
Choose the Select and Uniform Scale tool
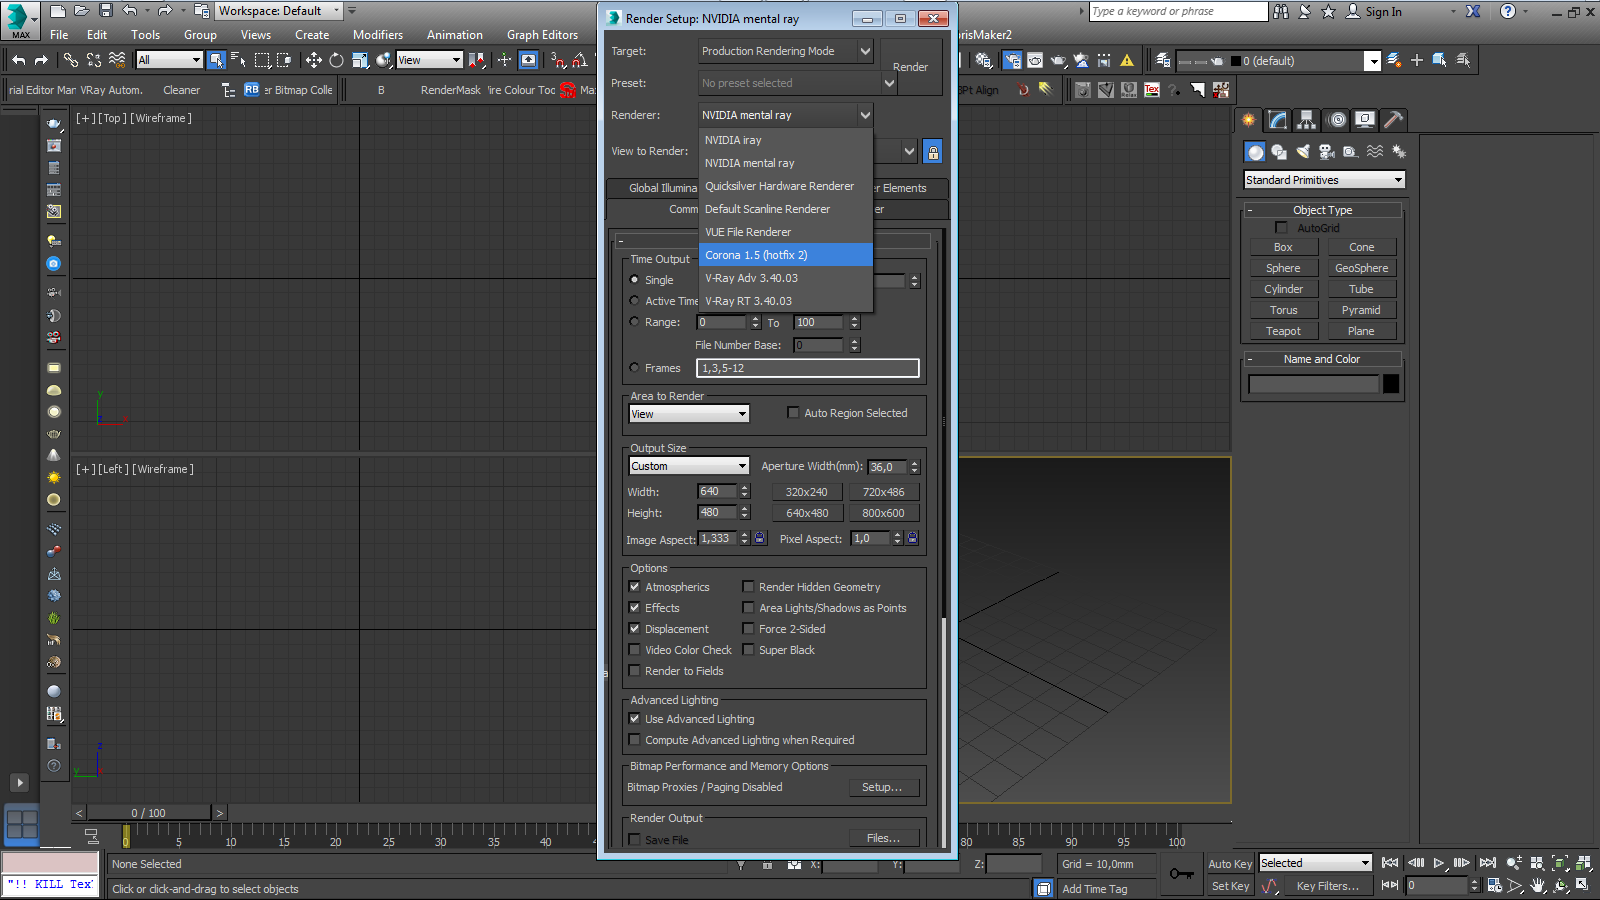coord(360,60)
